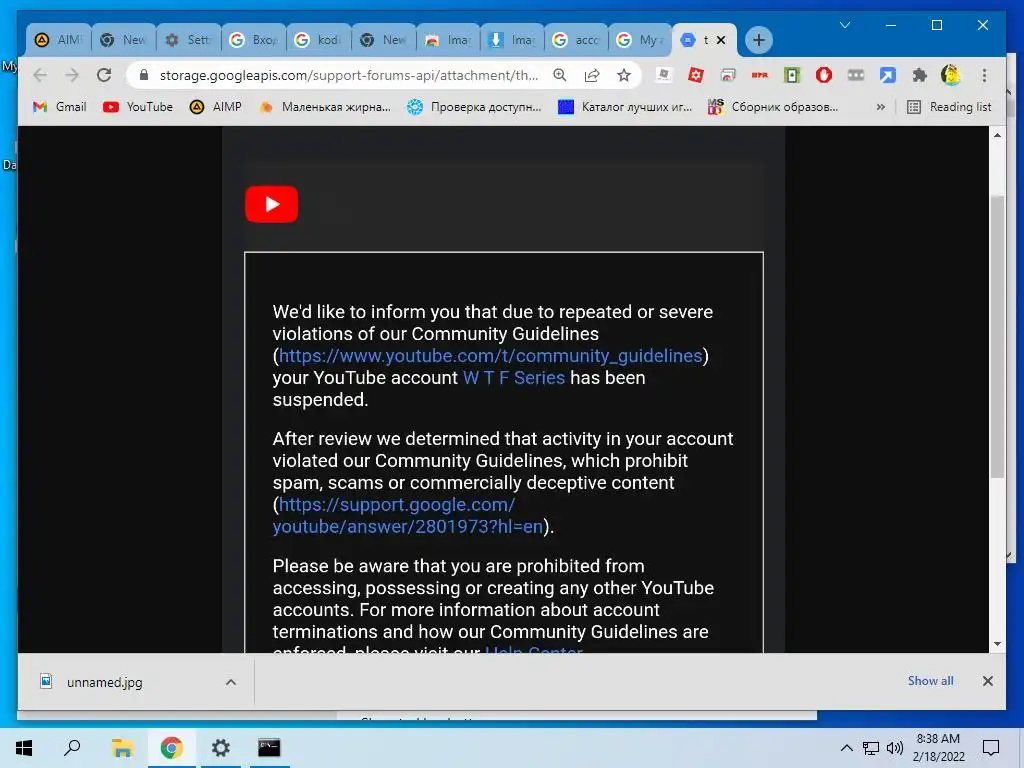This screenshot has width=1024, height=768.
Task: Click the page vertical scrollbar thumb
Action: pos(997,336)
